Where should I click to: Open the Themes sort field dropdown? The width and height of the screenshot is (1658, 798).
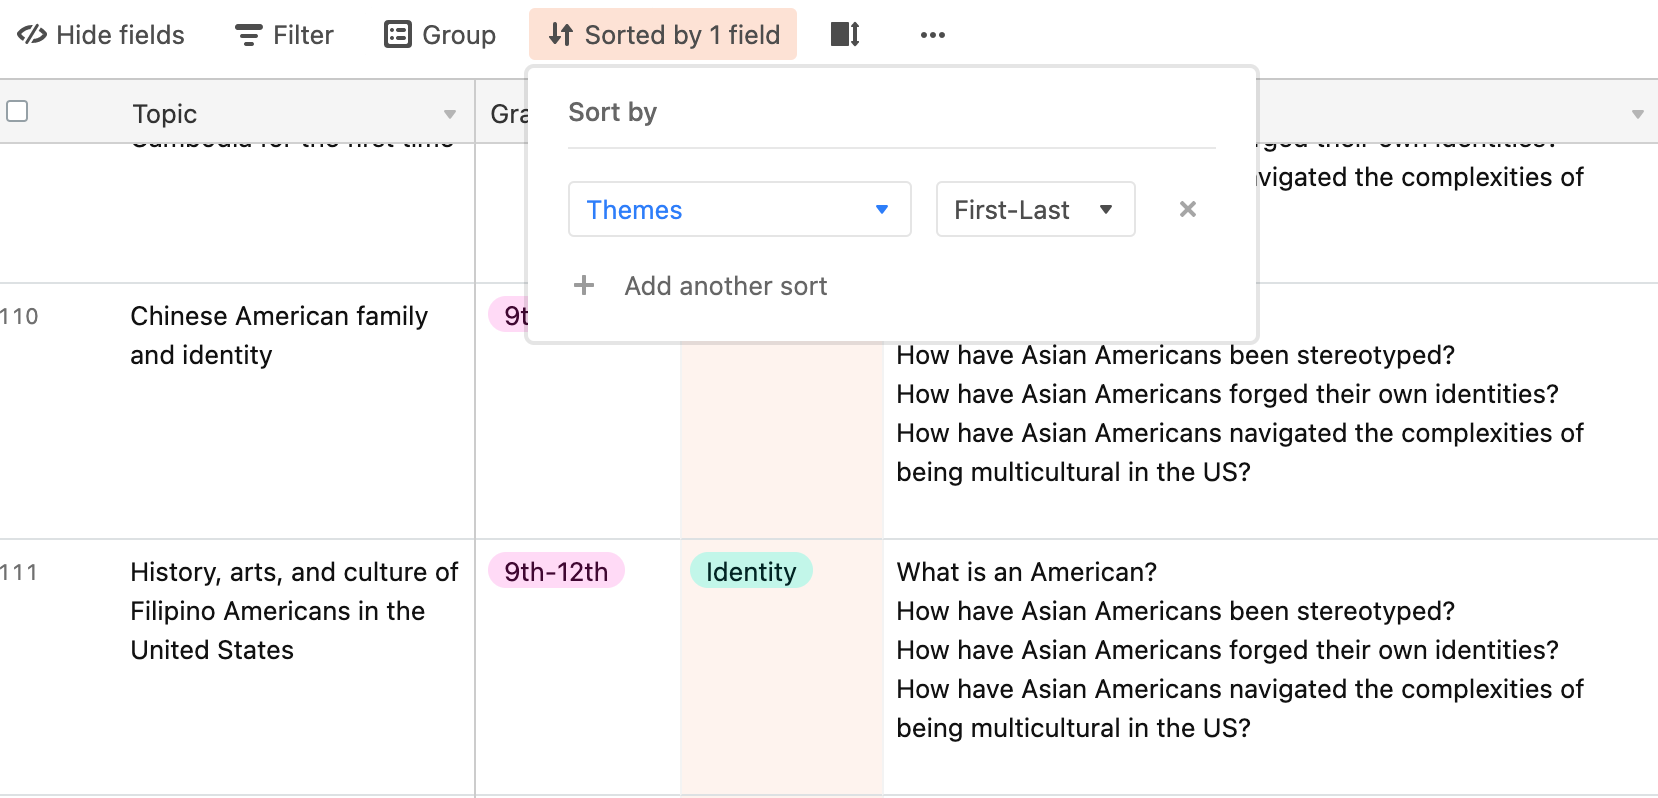pos(740,209)
